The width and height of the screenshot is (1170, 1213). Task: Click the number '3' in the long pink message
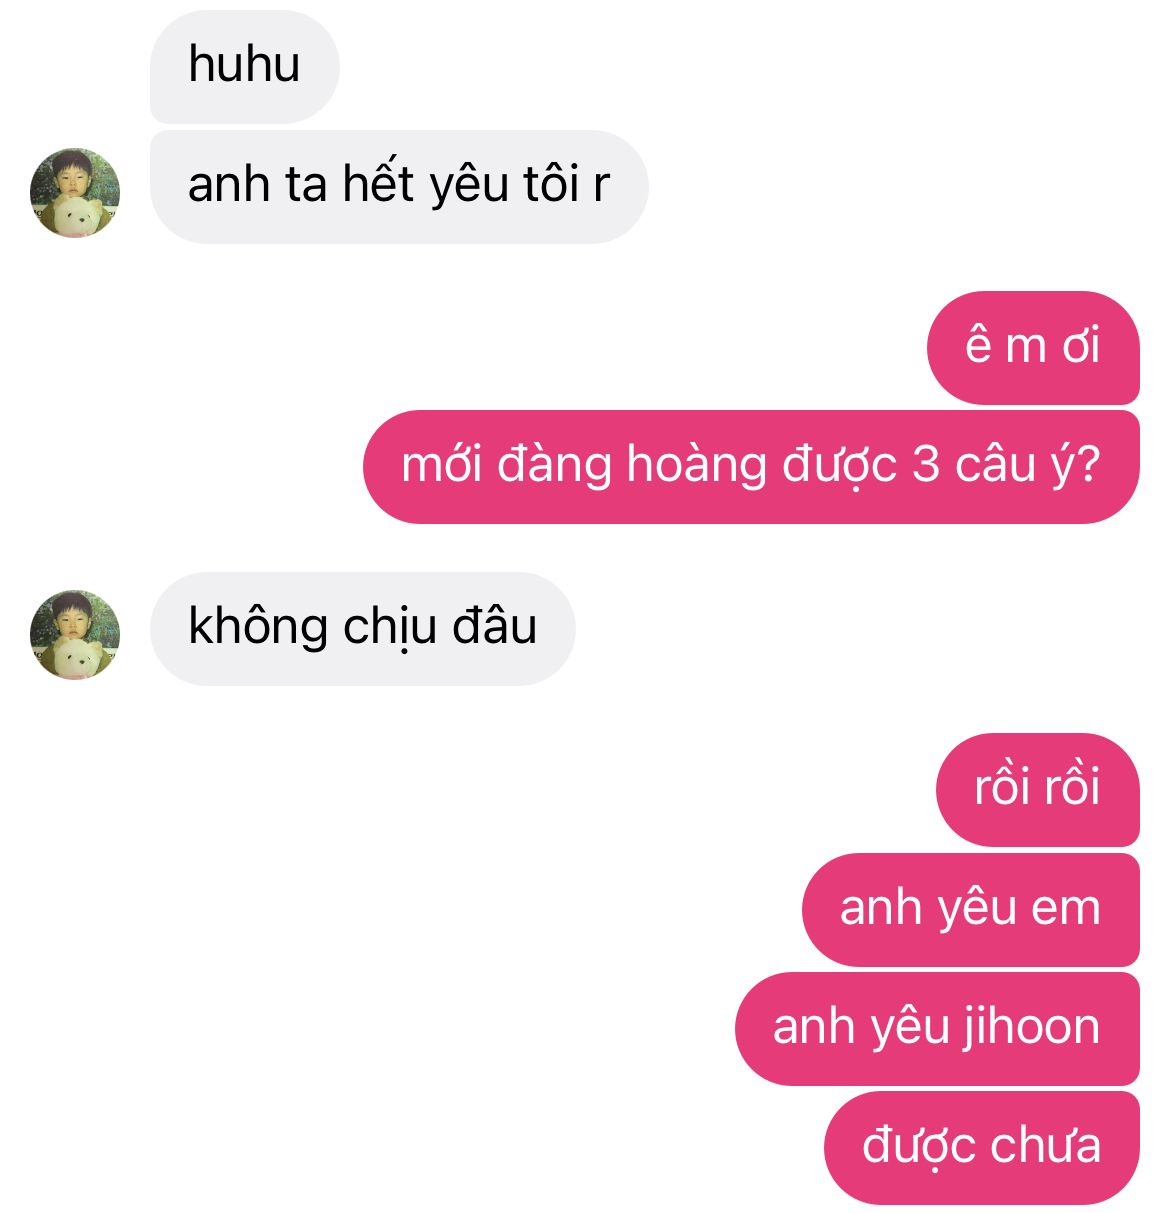(x=926, y=465)
